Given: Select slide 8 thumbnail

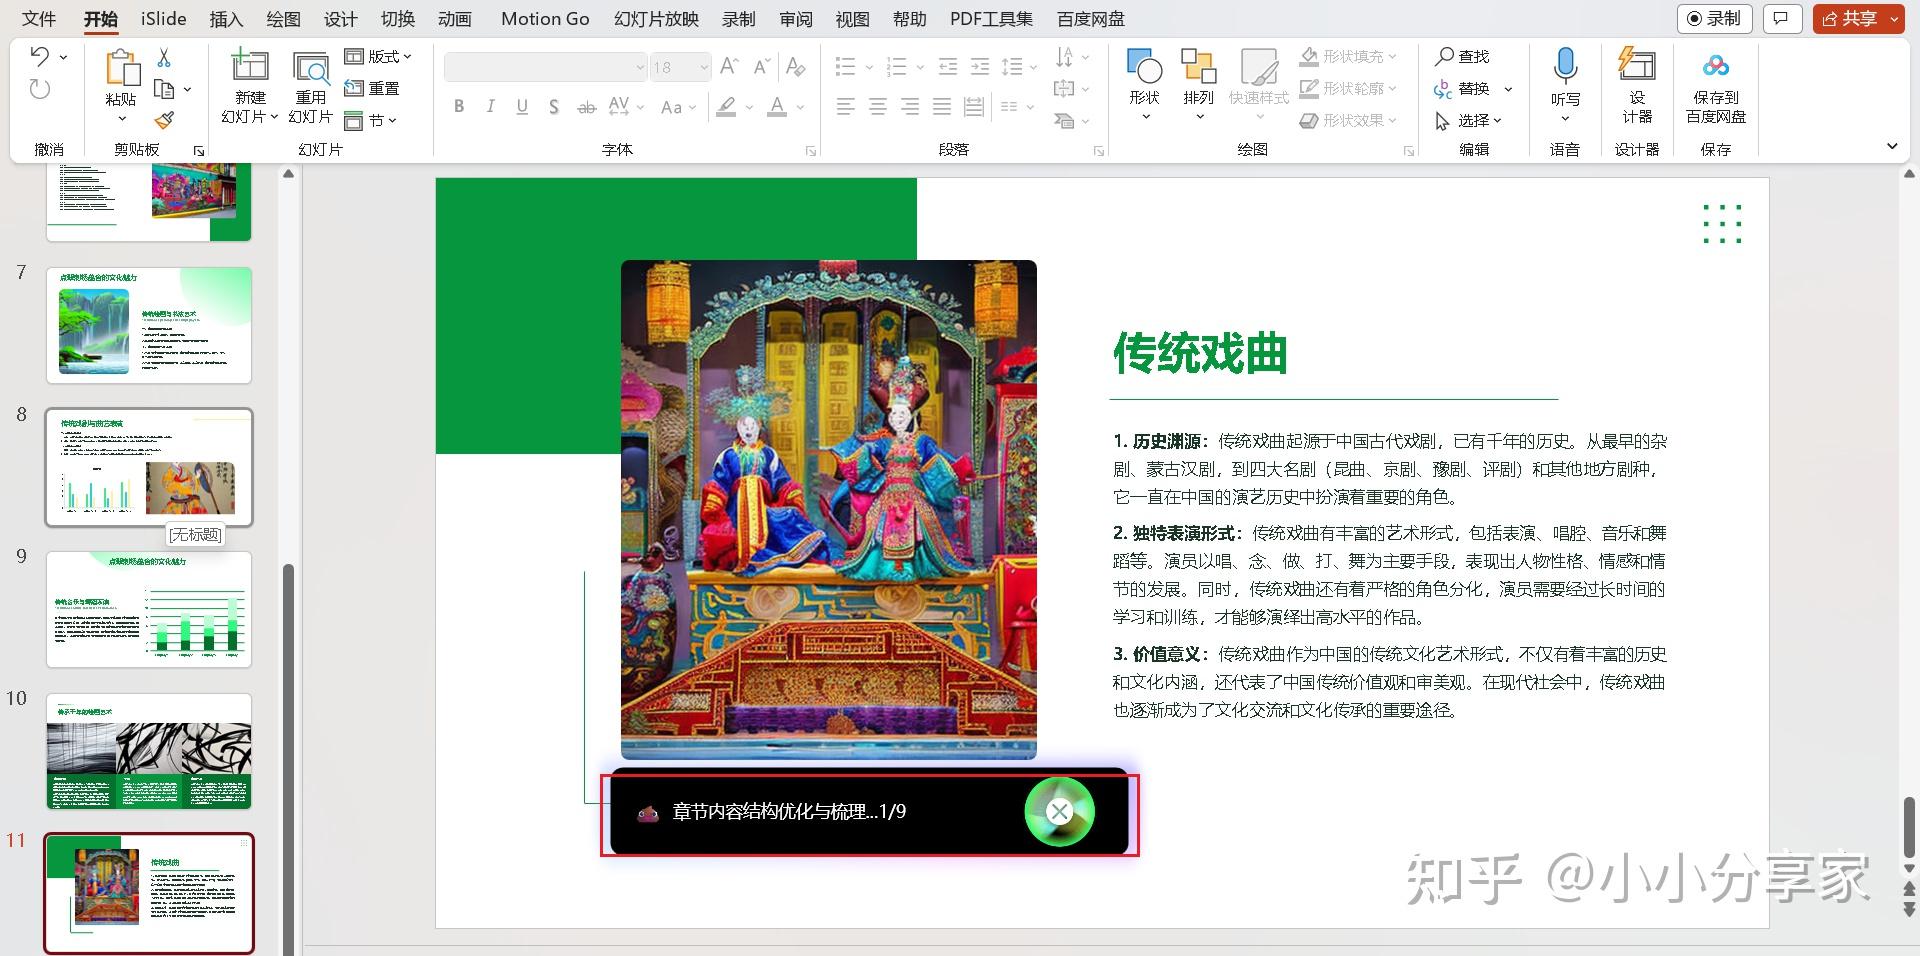Looking at the screenshot, I should tap(149, 467).
